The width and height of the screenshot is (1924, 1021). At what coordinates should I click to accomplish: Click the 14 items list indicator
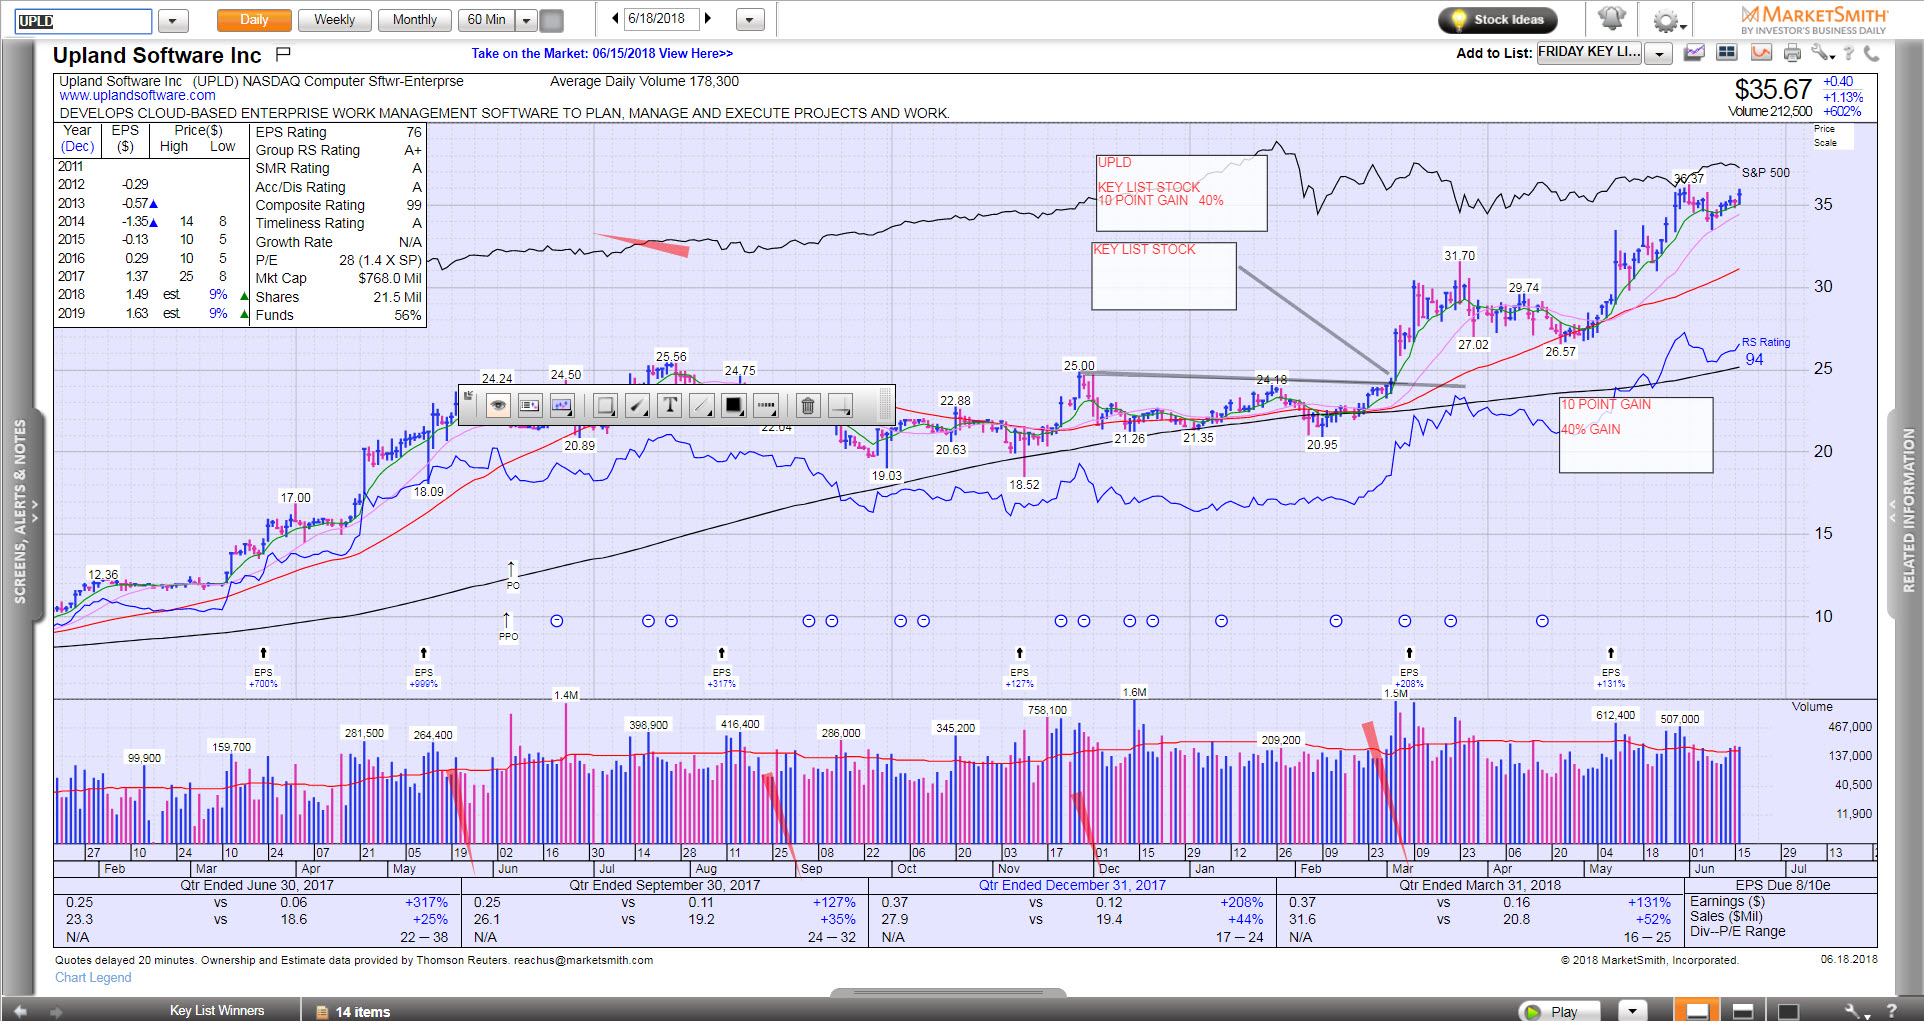(x=353, y=1012)
